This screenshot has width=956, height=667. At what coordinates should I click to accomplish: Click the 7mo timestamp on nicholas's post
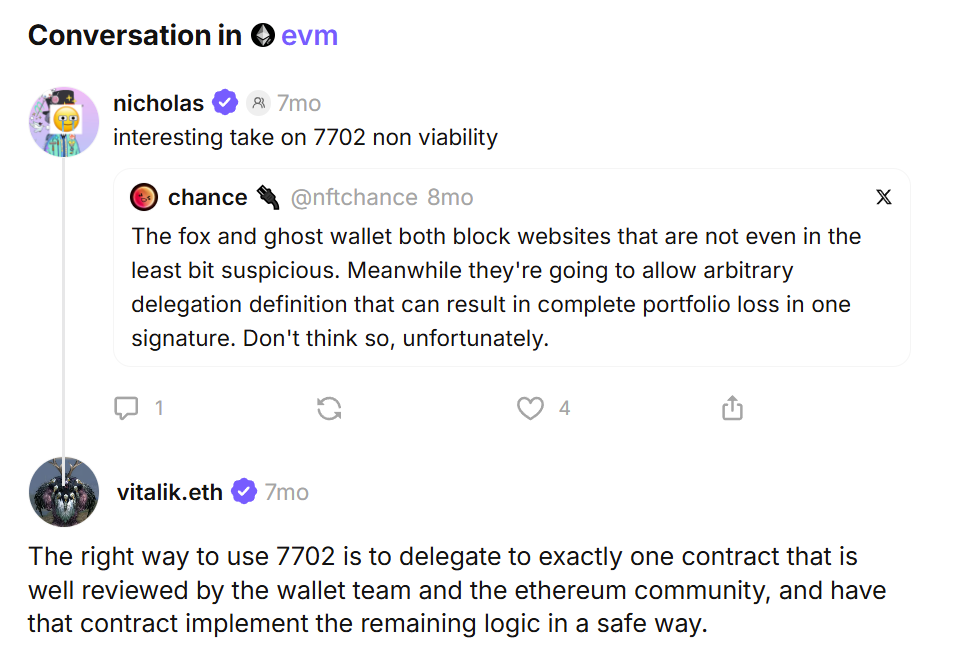coord(298,103)
